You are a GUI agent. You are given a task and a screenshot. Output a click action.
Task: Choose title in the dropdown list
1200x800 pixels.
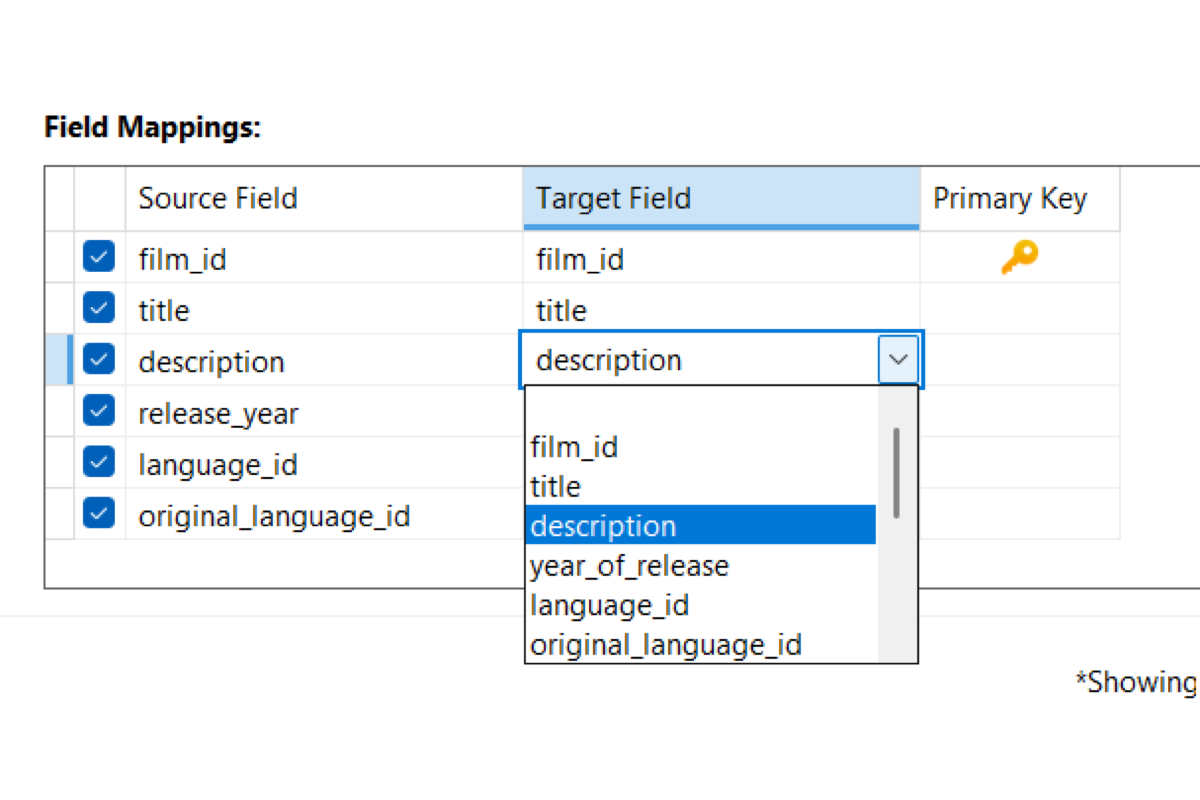pyautogui.click(x=700, y=486)
